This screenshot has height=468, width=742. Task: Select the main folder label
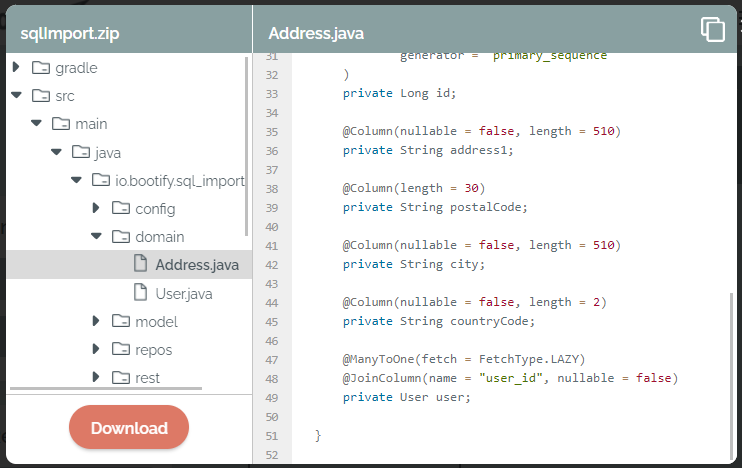(91, 124)
